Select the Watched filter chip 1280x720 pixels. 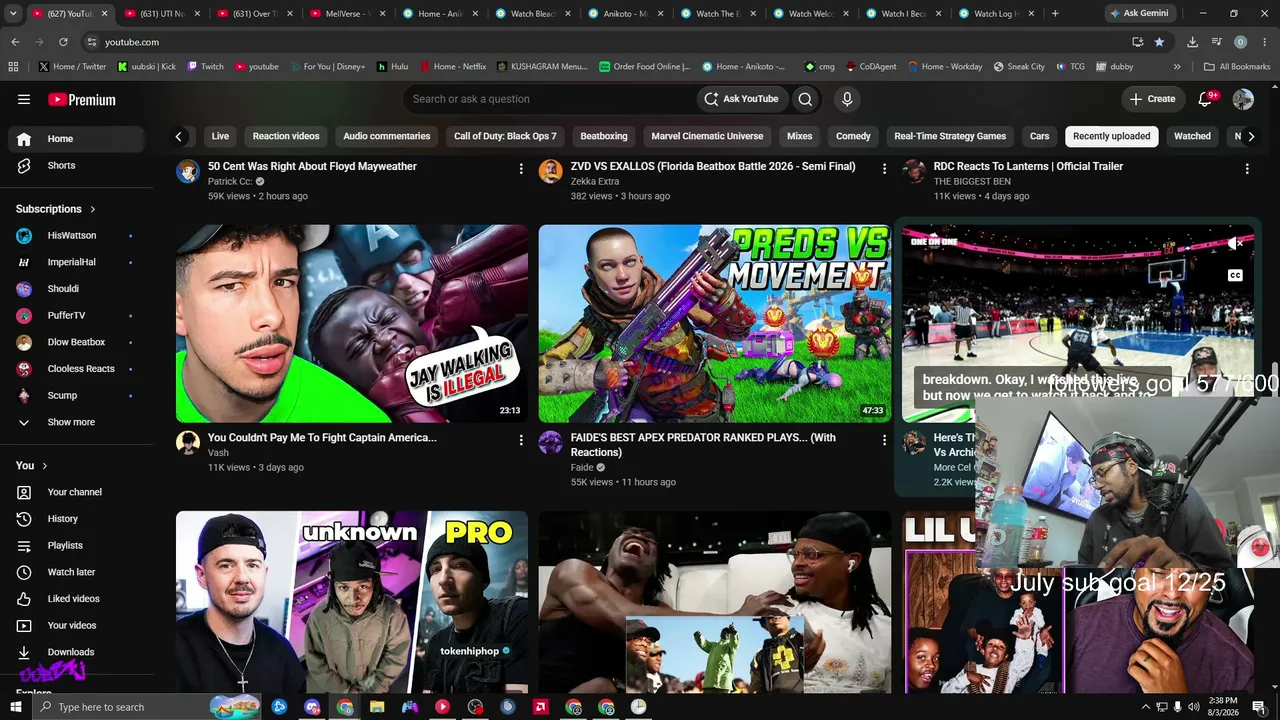click(1192, 136)
